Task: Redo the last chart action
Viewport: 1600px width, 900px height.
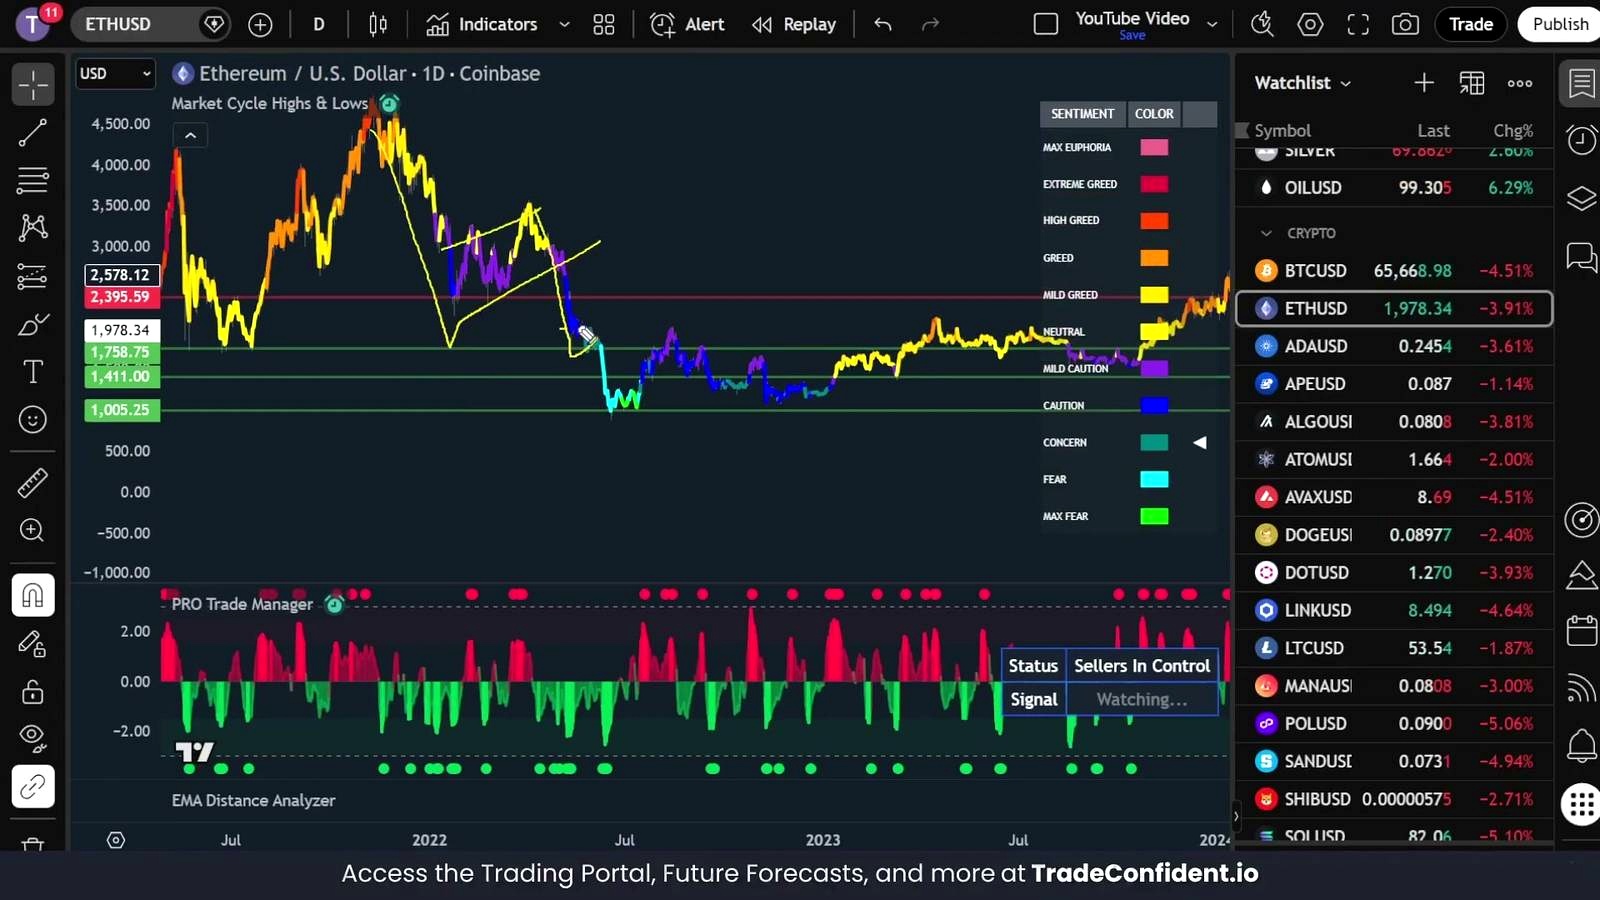Action: pos(931,24)
